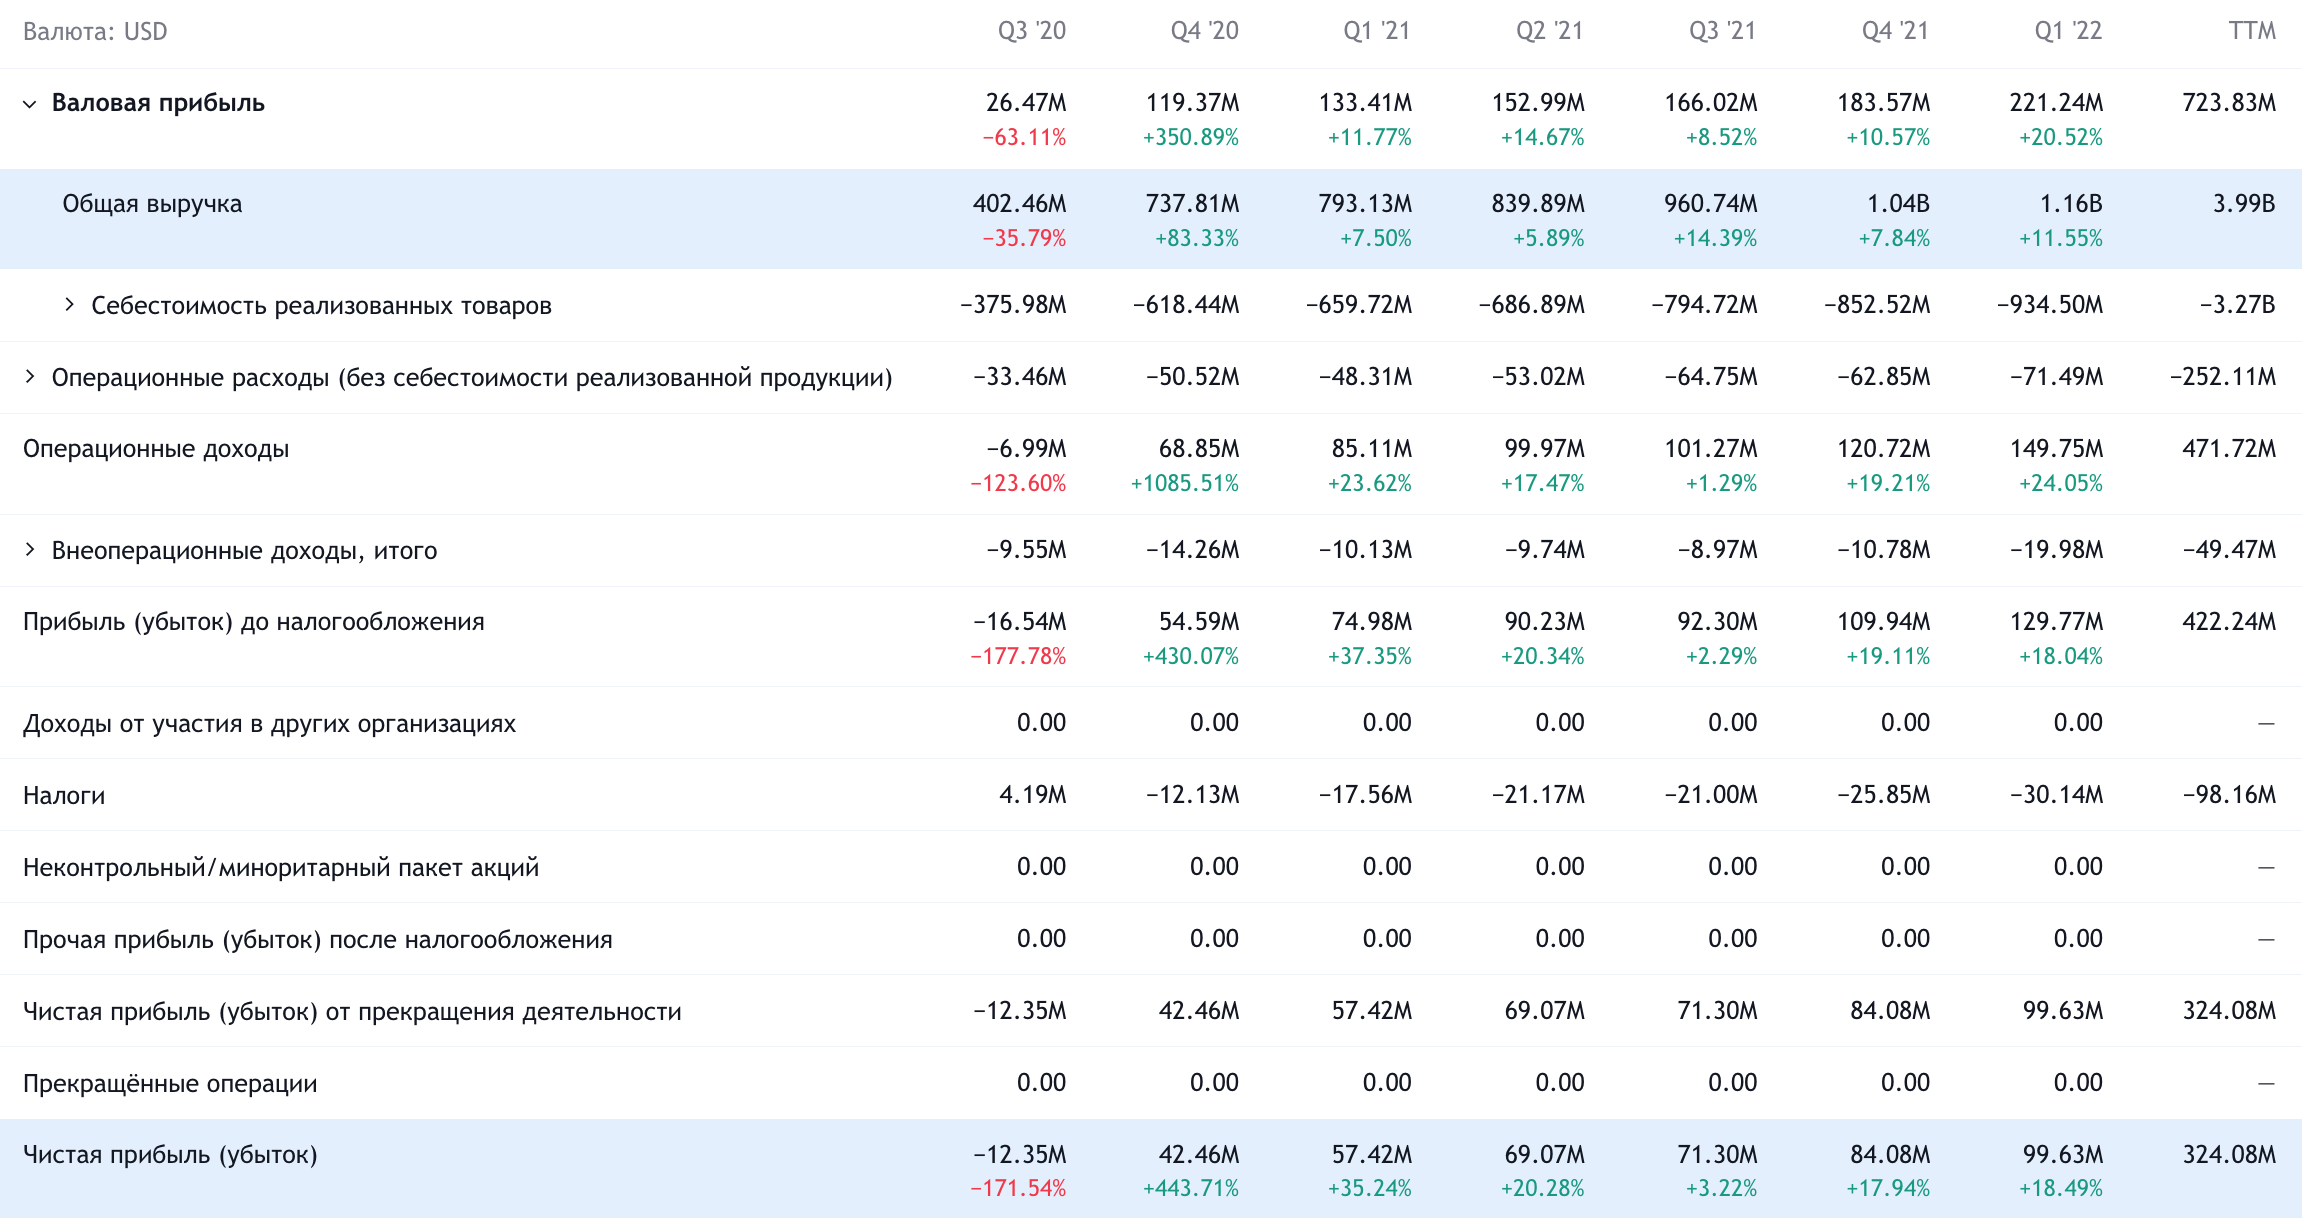Click the Q1 '21 column header
Viewport: 2302px width, 1218px height.
(x=1377, y=31)
